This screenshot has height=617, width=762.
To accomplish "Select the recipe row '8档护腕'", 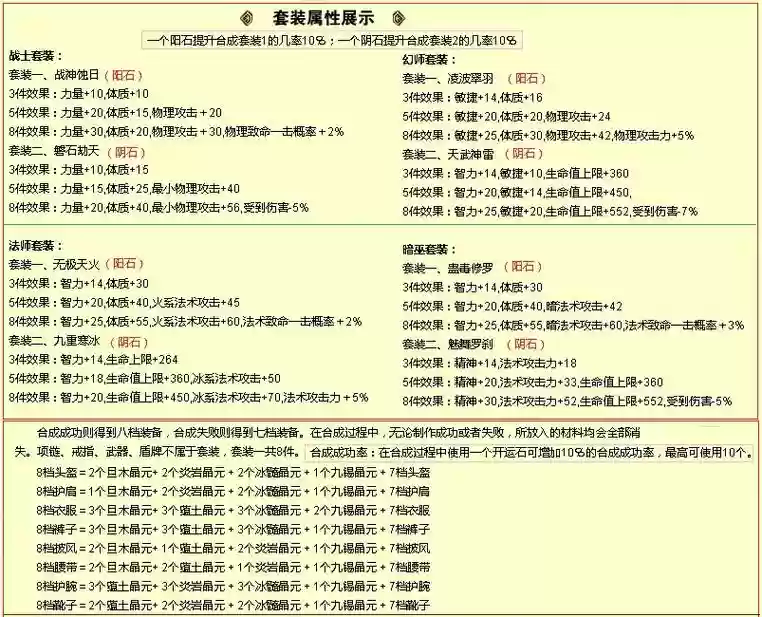I will (x=233, y=586).
